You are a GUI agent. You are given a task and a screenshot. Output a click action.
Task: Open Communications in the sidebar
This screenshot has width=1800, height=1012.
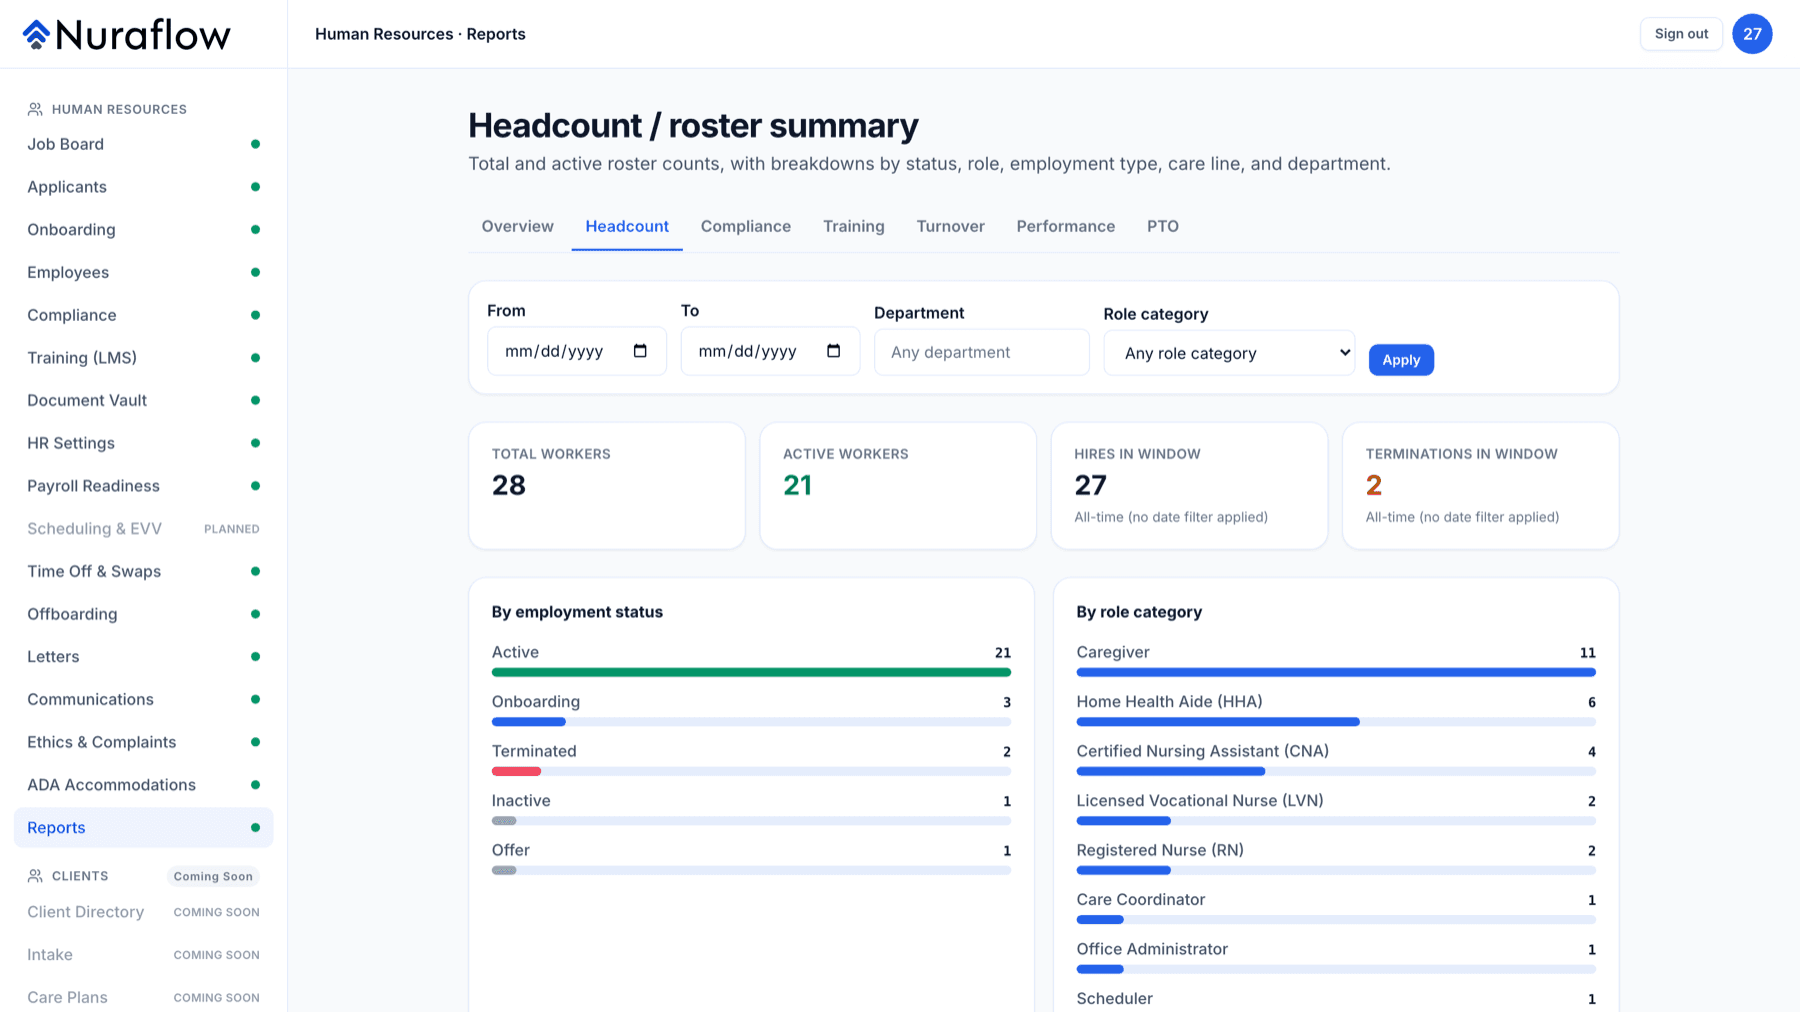143,699
